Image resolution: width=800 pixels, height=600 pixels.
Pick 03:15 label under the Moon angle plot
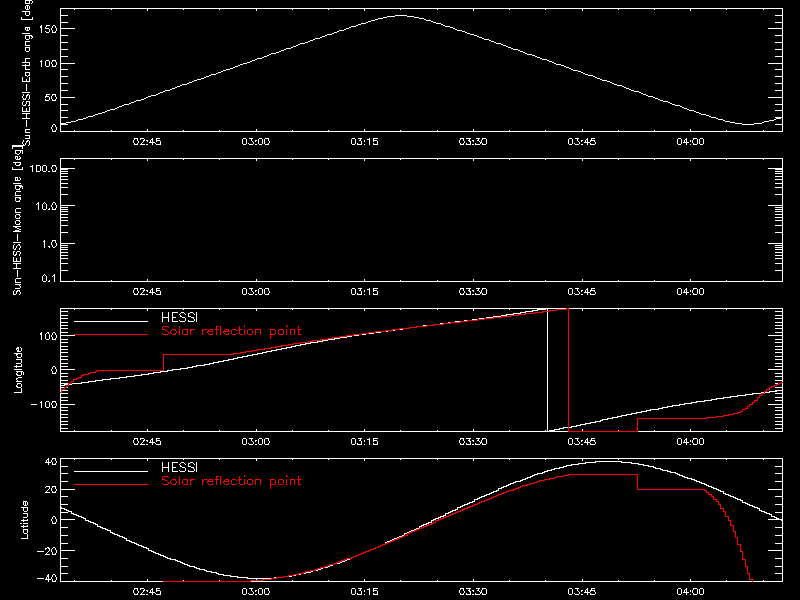364,292
